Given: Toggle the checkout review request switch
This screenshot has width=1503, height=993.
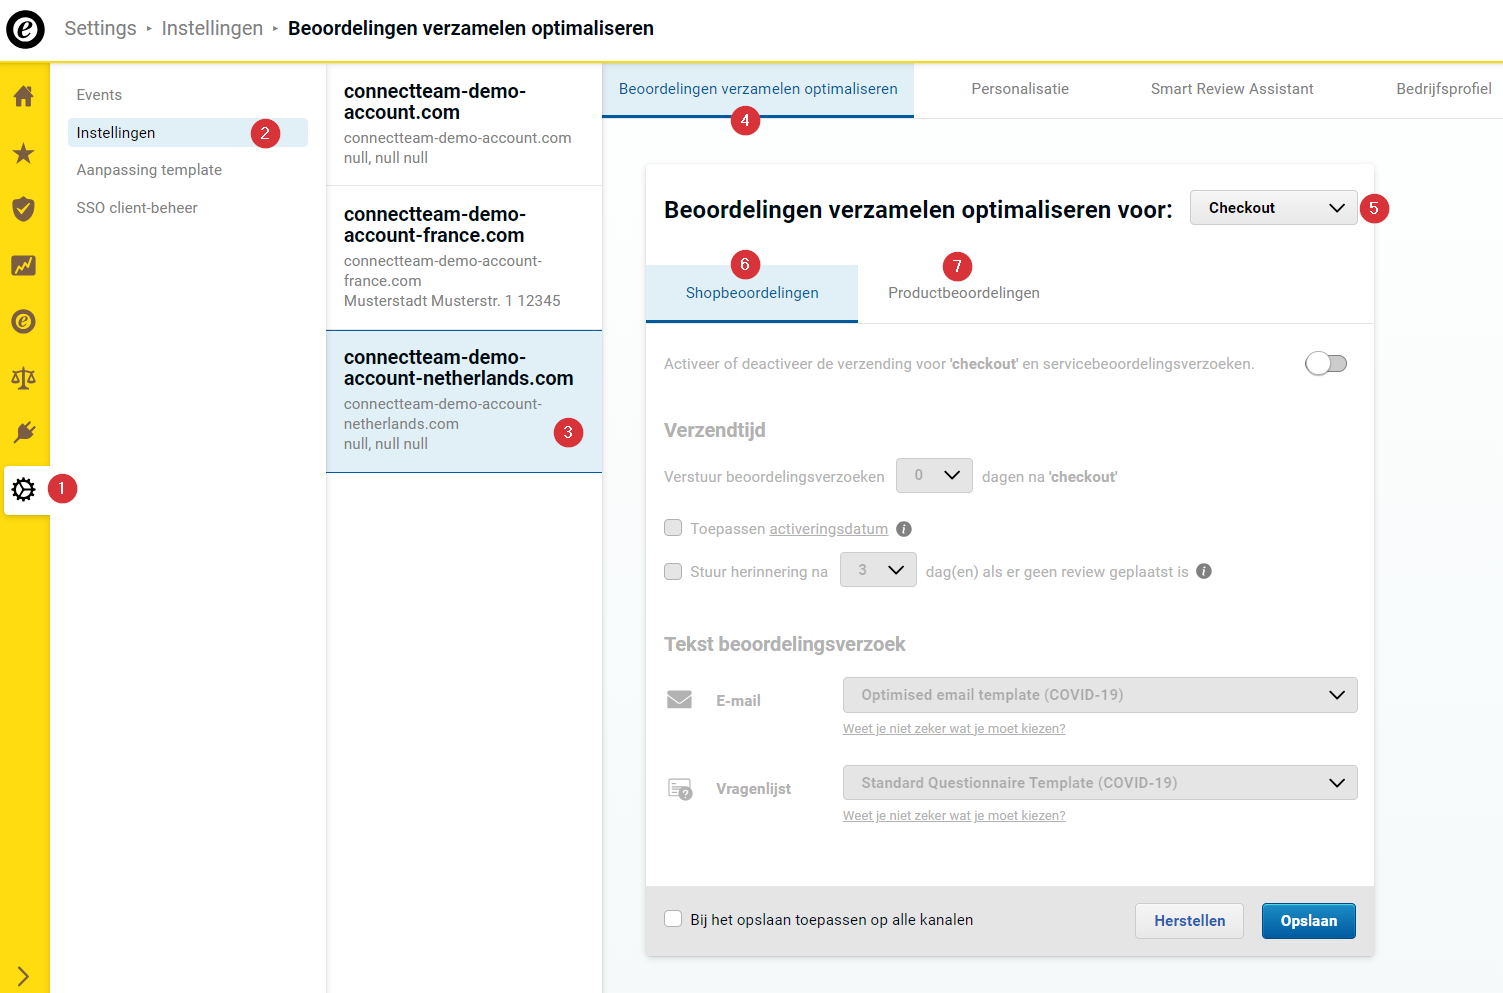Looking at the screenshot, I should [1326, 363].
